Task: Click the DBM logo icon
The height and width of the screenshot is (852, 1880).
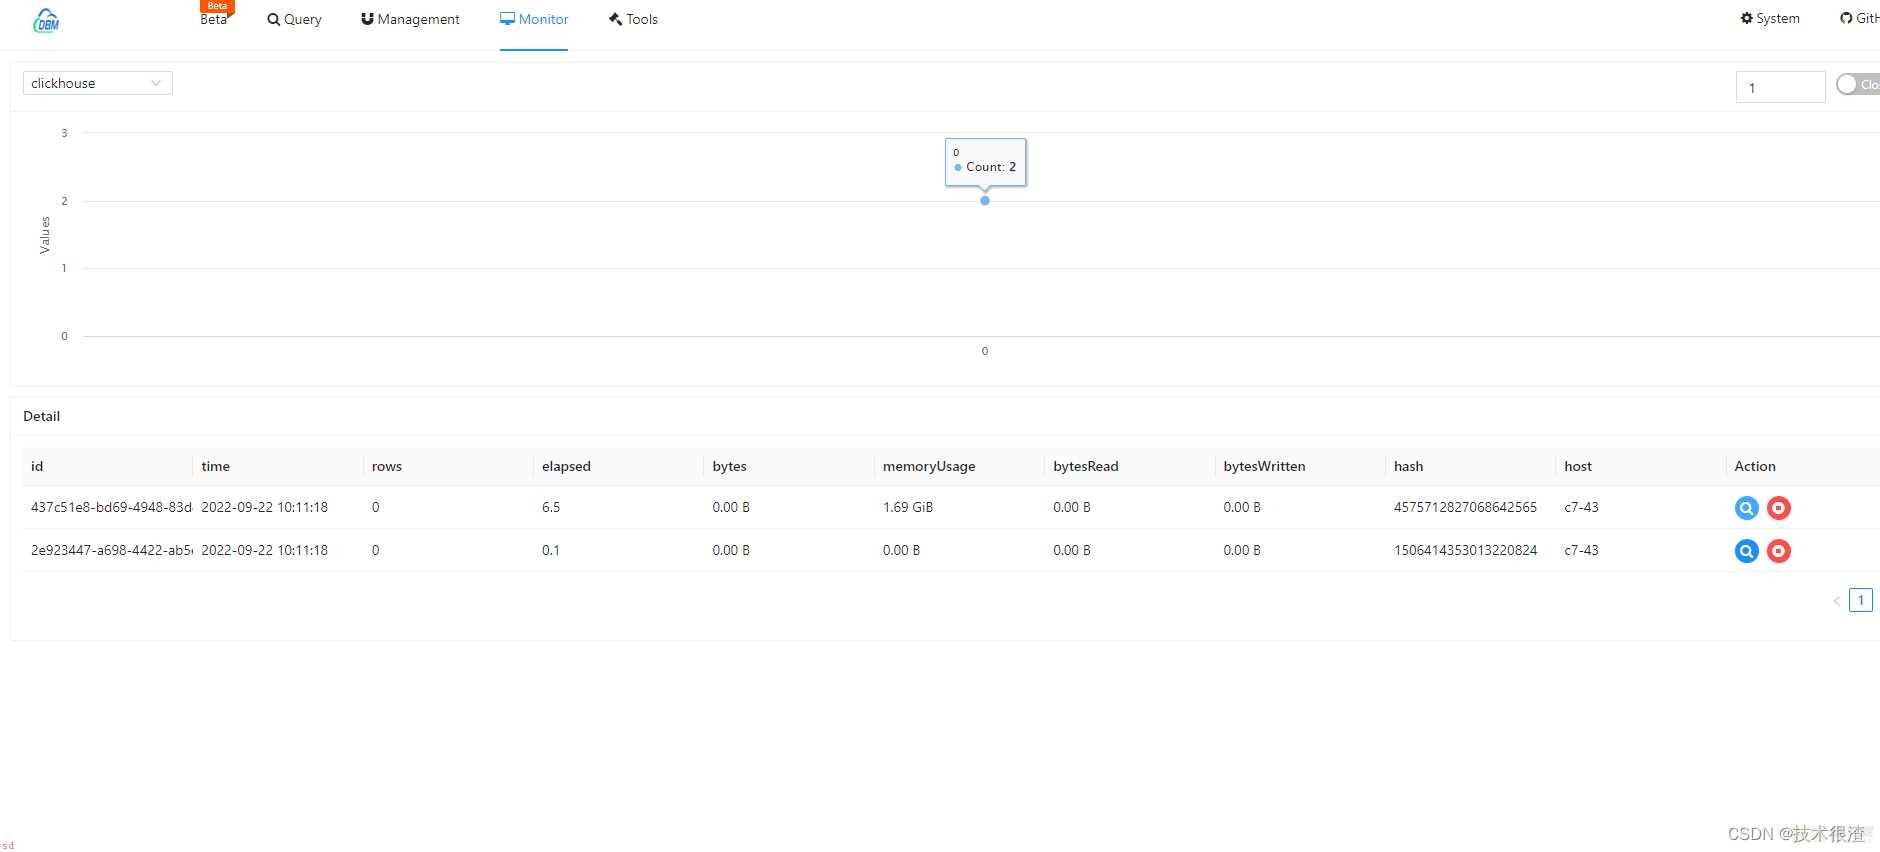Action: pyautogui.click(x=46, y=20)
